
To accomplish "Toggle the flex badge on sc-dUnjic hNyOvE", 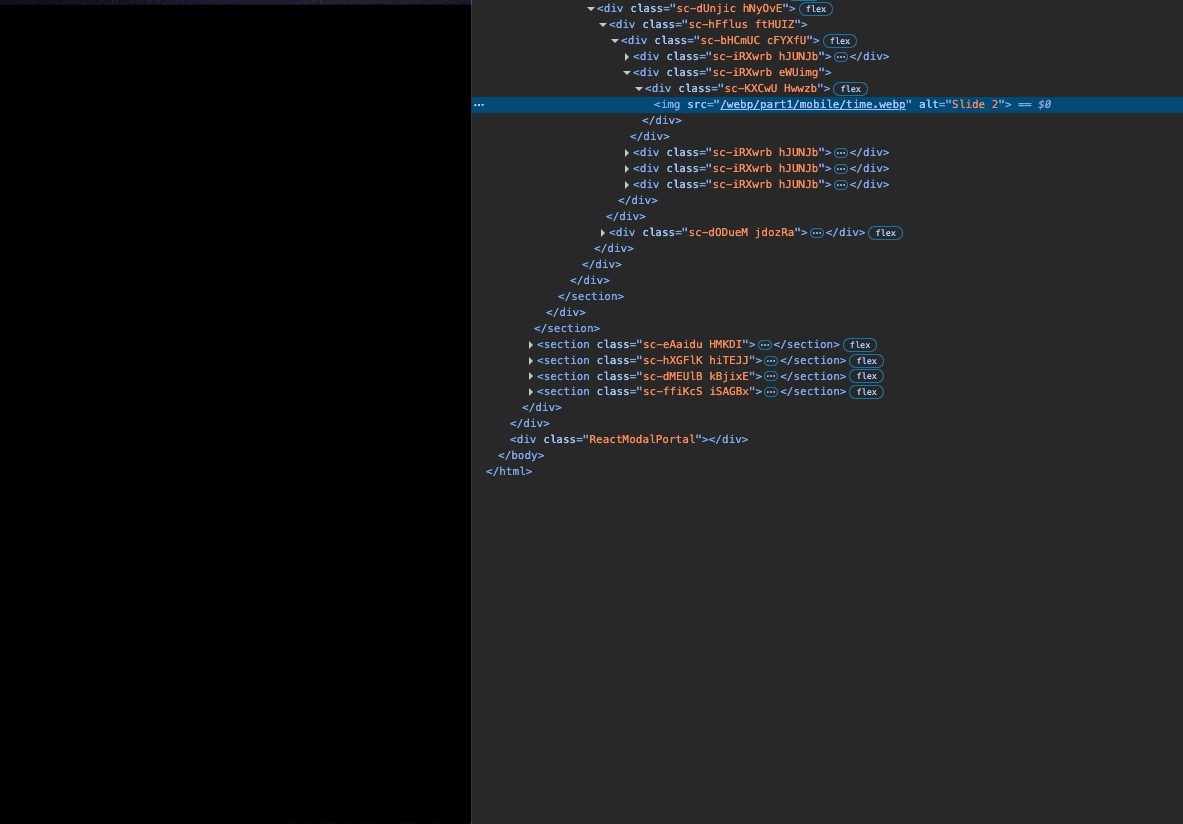I will [x=815, y=8].
